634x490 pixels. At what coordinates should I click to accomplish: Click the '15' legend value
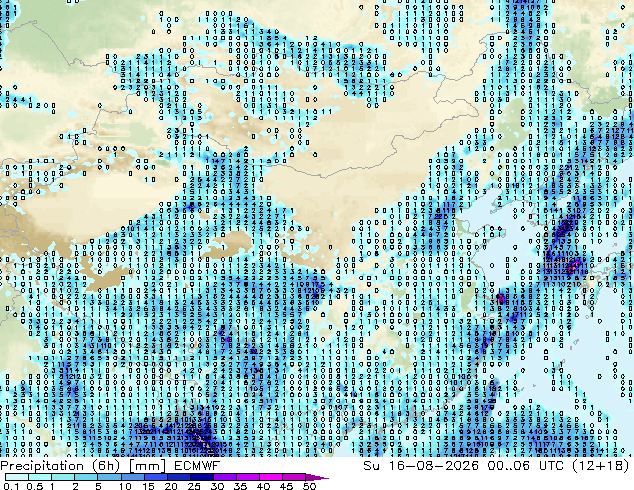point(148,486)
